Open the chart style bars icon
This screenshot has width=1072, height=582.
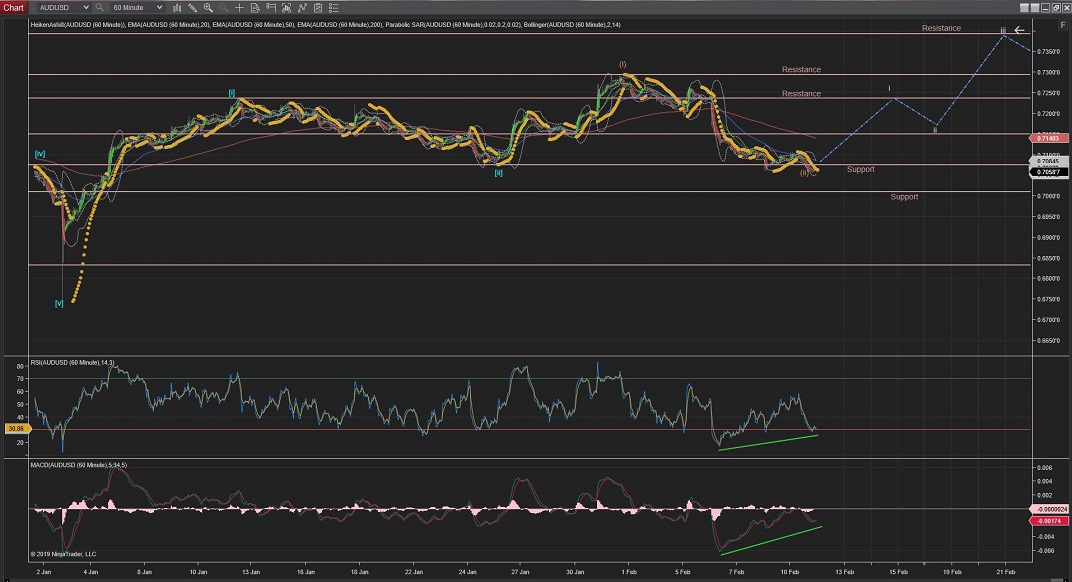178,7
